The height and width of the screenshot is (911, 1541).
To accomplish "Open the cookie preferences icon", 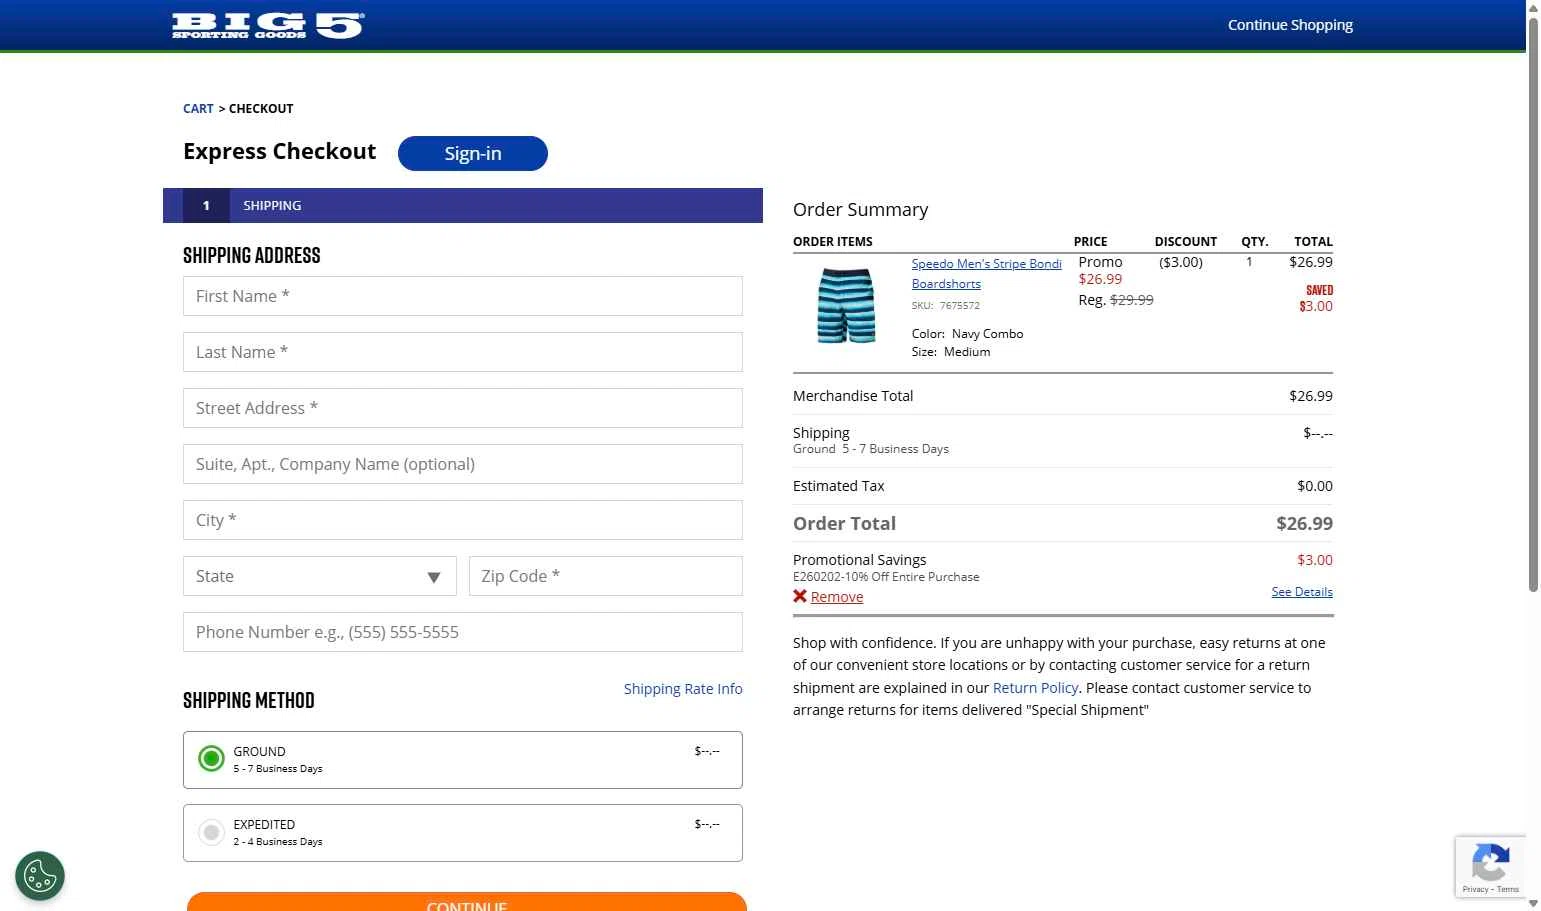I will pyautogui.click(x=40, y=876).
